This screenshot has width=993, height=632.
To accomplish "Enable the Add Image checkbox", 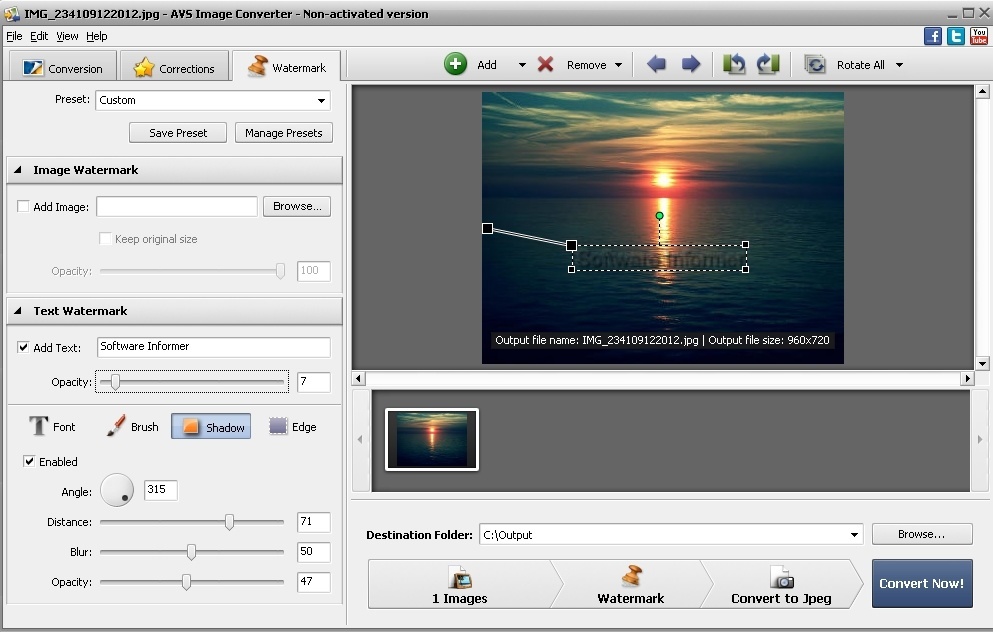I will tap(22, 207).
